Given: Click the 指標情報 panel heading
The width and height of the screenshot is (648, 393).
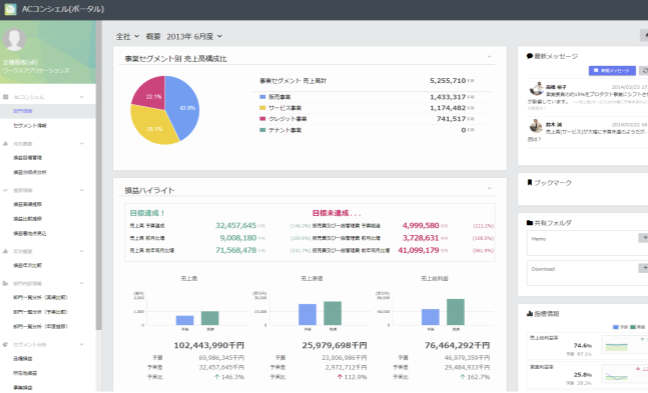Looking at the screenshot, I should 547,314.
